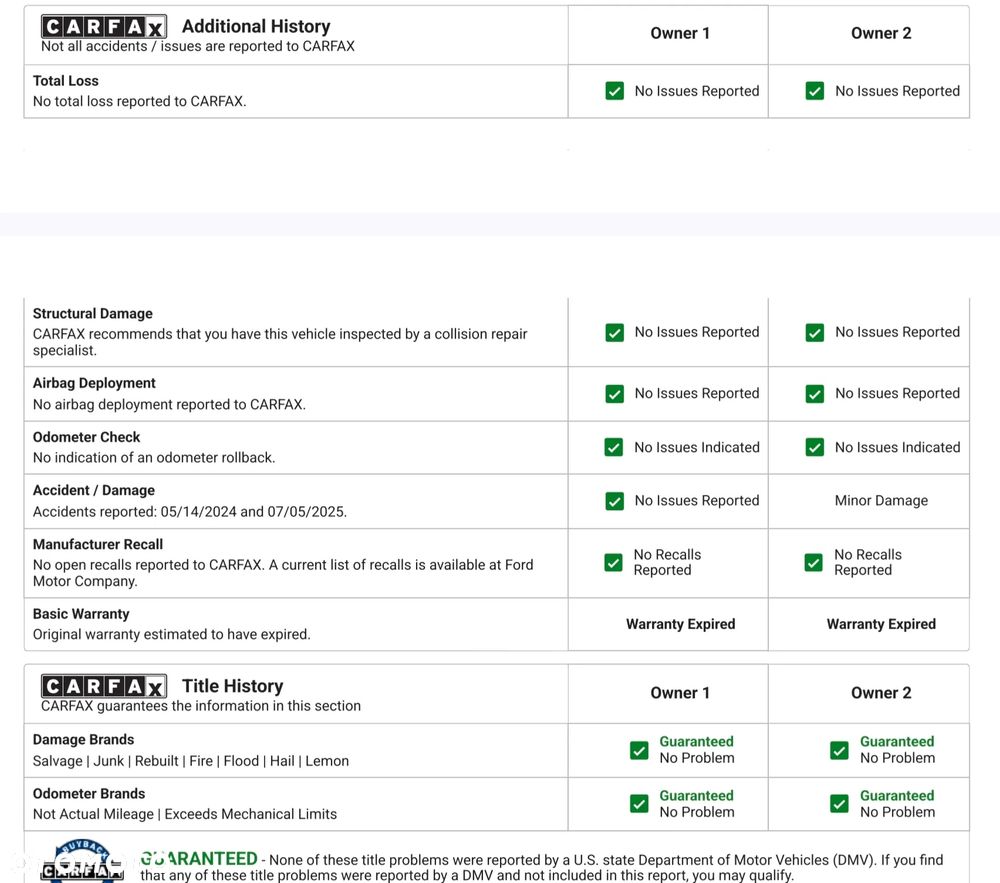This screenshot has height=883, width=1000.
Task: Click Airbag Deployment green checkmark for Owner 1
Action: [x=615, y=394]
